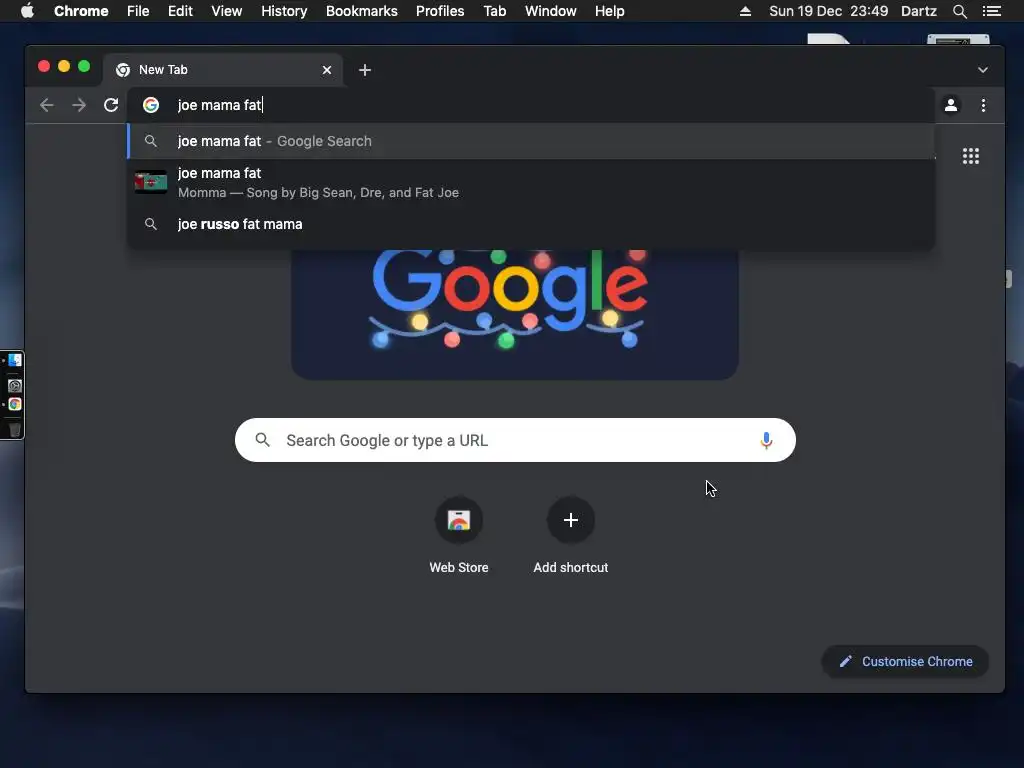Open a new tab with plus button
1024x768 pixels.
pos(365,70)
